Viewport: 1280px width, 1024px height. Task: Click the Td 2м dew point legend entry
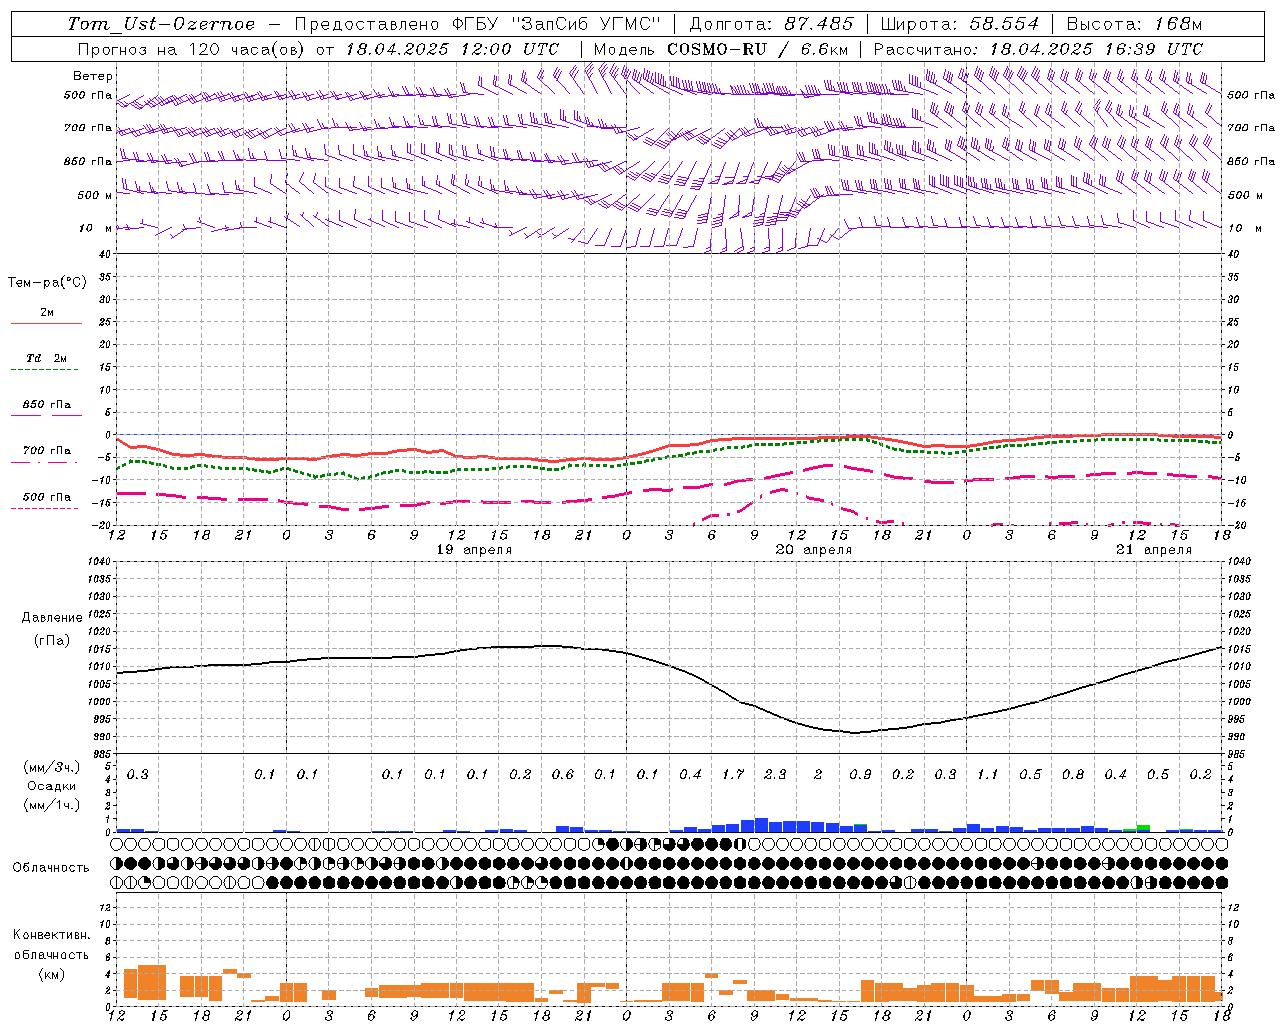[x=47, y=358]
